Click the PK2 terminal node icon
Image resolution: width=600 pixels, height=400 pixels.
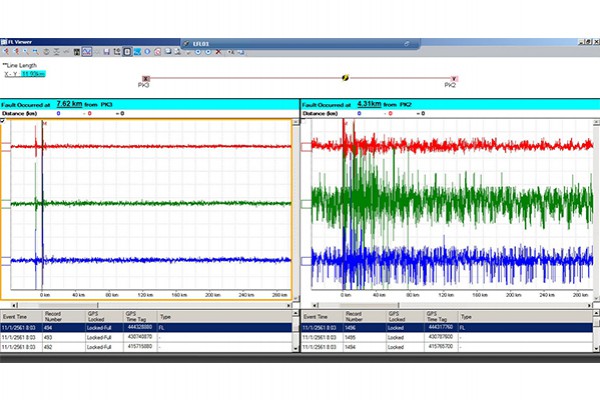pos(455,77)
